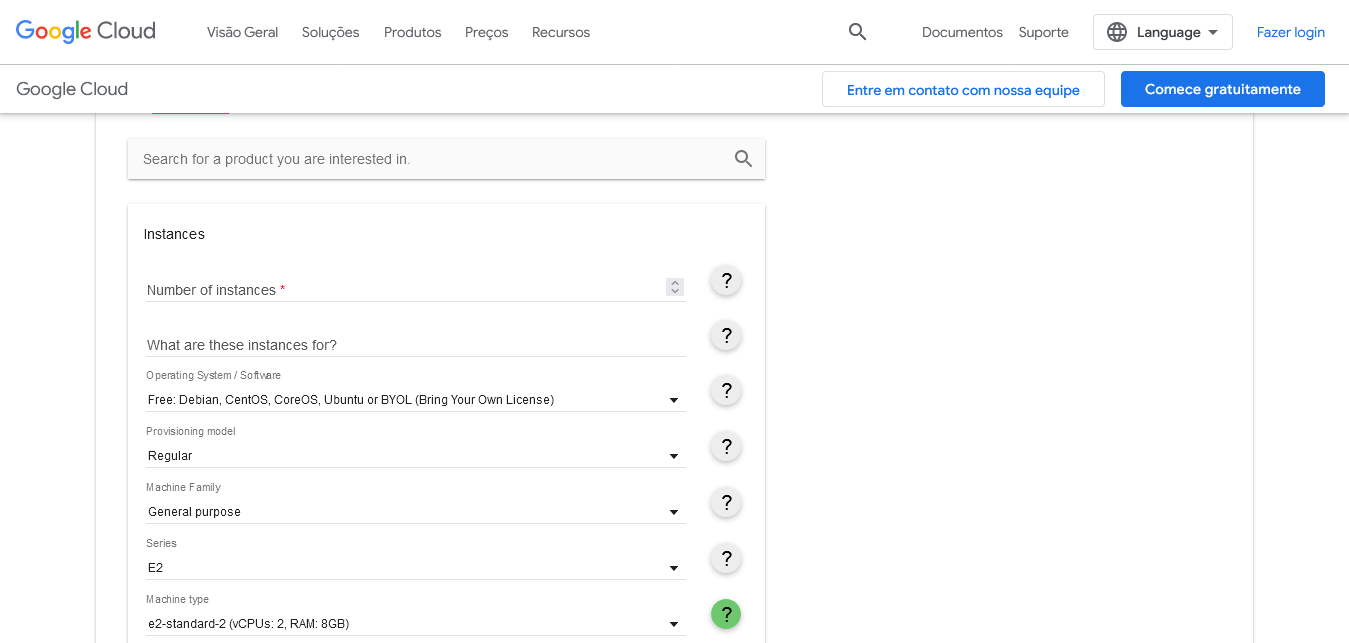The height and width of the screenshot is (643, 1349).
Task: Expand Operating System / Software dropdown
Action: (416, 400)
